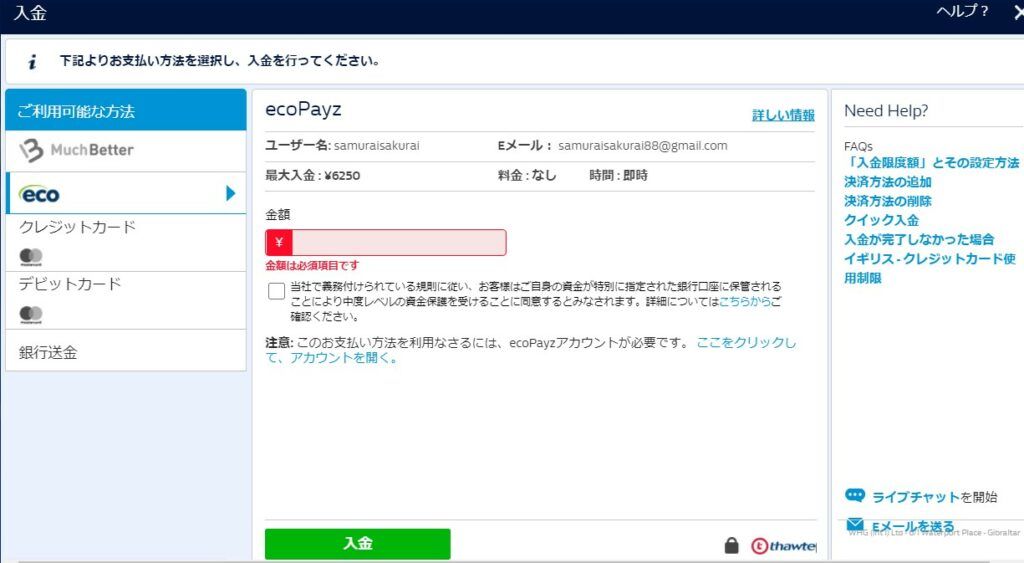Screen dimensions: 1024x563
Task: Click the info icon in notice bar
Action: point(32,61)
